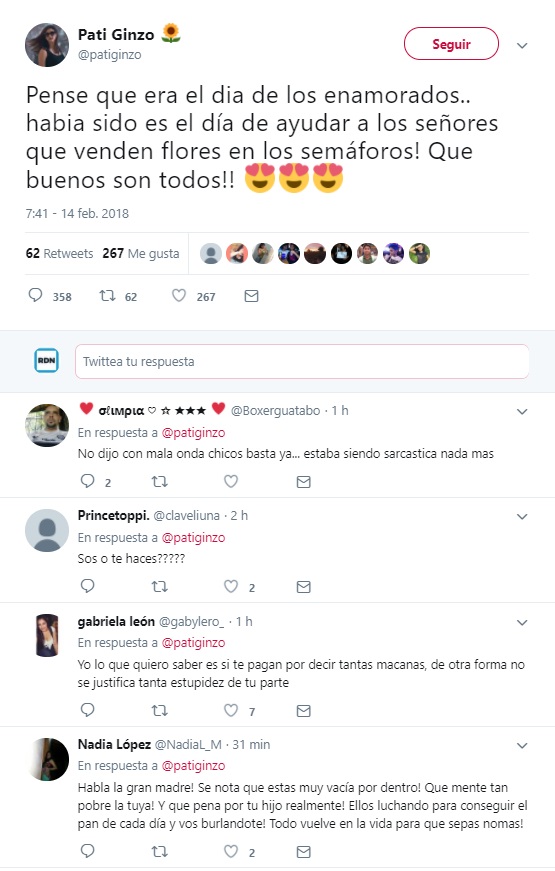Open Pati Ginzo's profile picture
Image resolution: width=555 pixels, height=871 pixels.
click(x=47, y=45)
